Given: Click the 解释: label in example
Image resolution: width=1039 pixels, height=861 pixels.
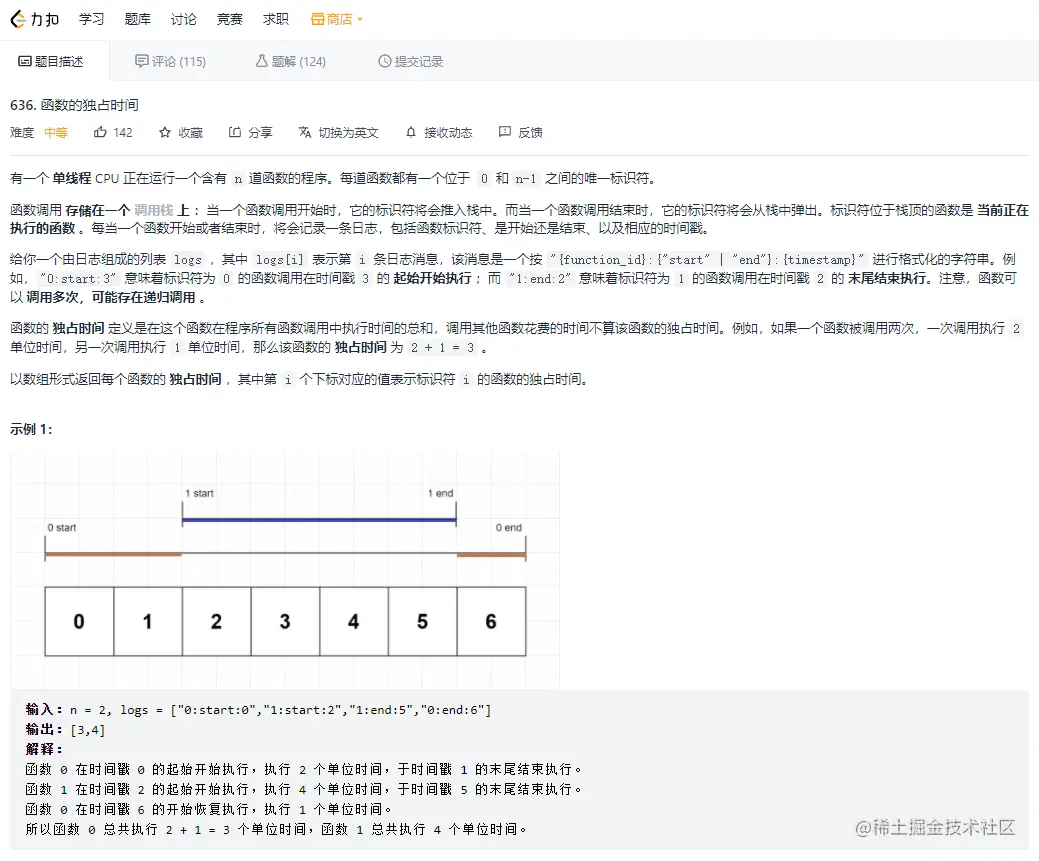Looking at the screenshot, I should [x=44, y=749].
